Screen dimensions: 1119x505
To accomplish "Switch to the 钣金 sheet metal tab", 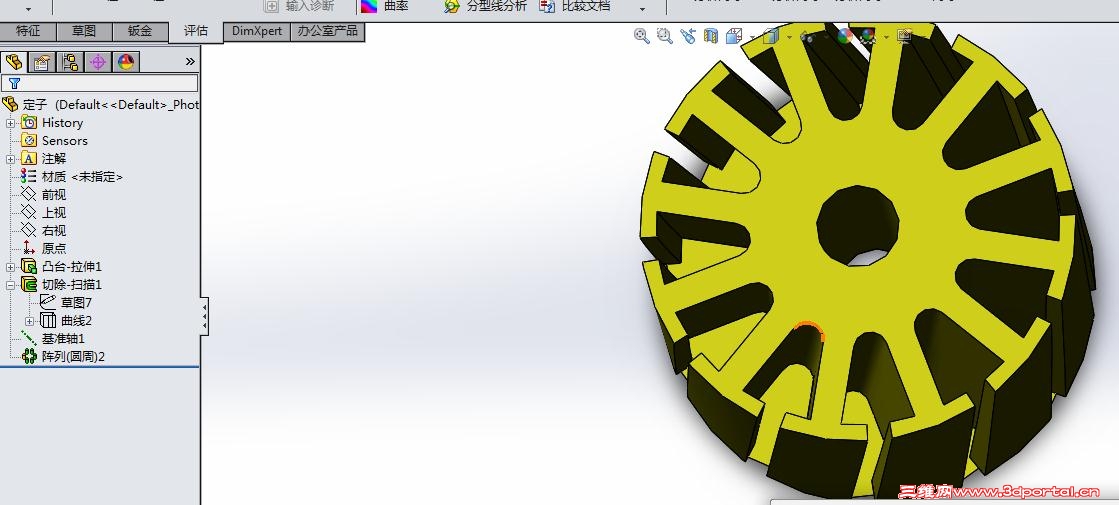I will click(140, 31).
